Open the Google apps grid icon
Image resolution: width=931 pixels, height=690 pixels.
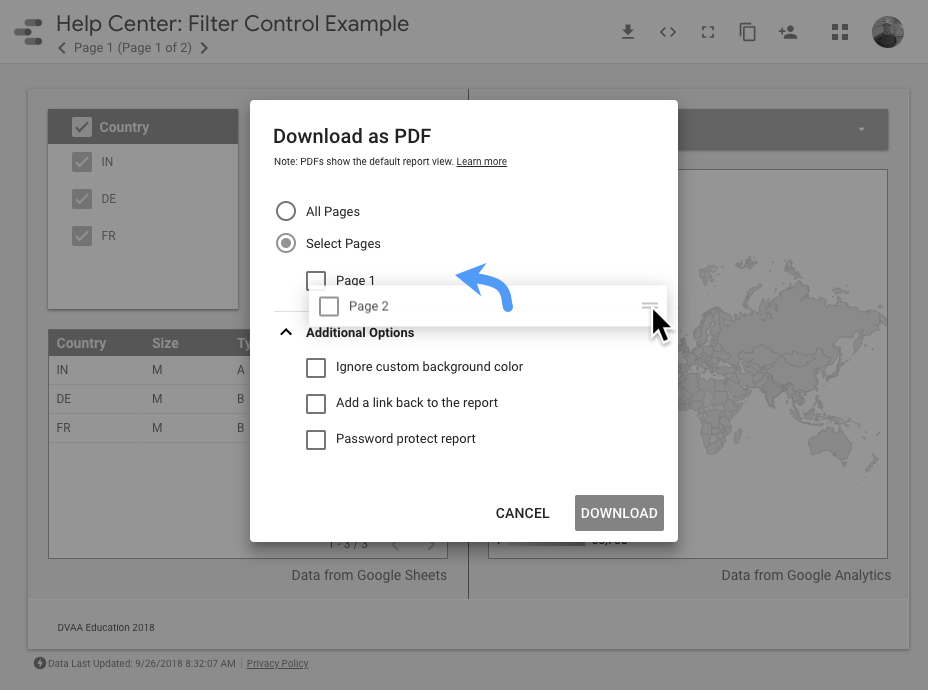coord(840,31)
